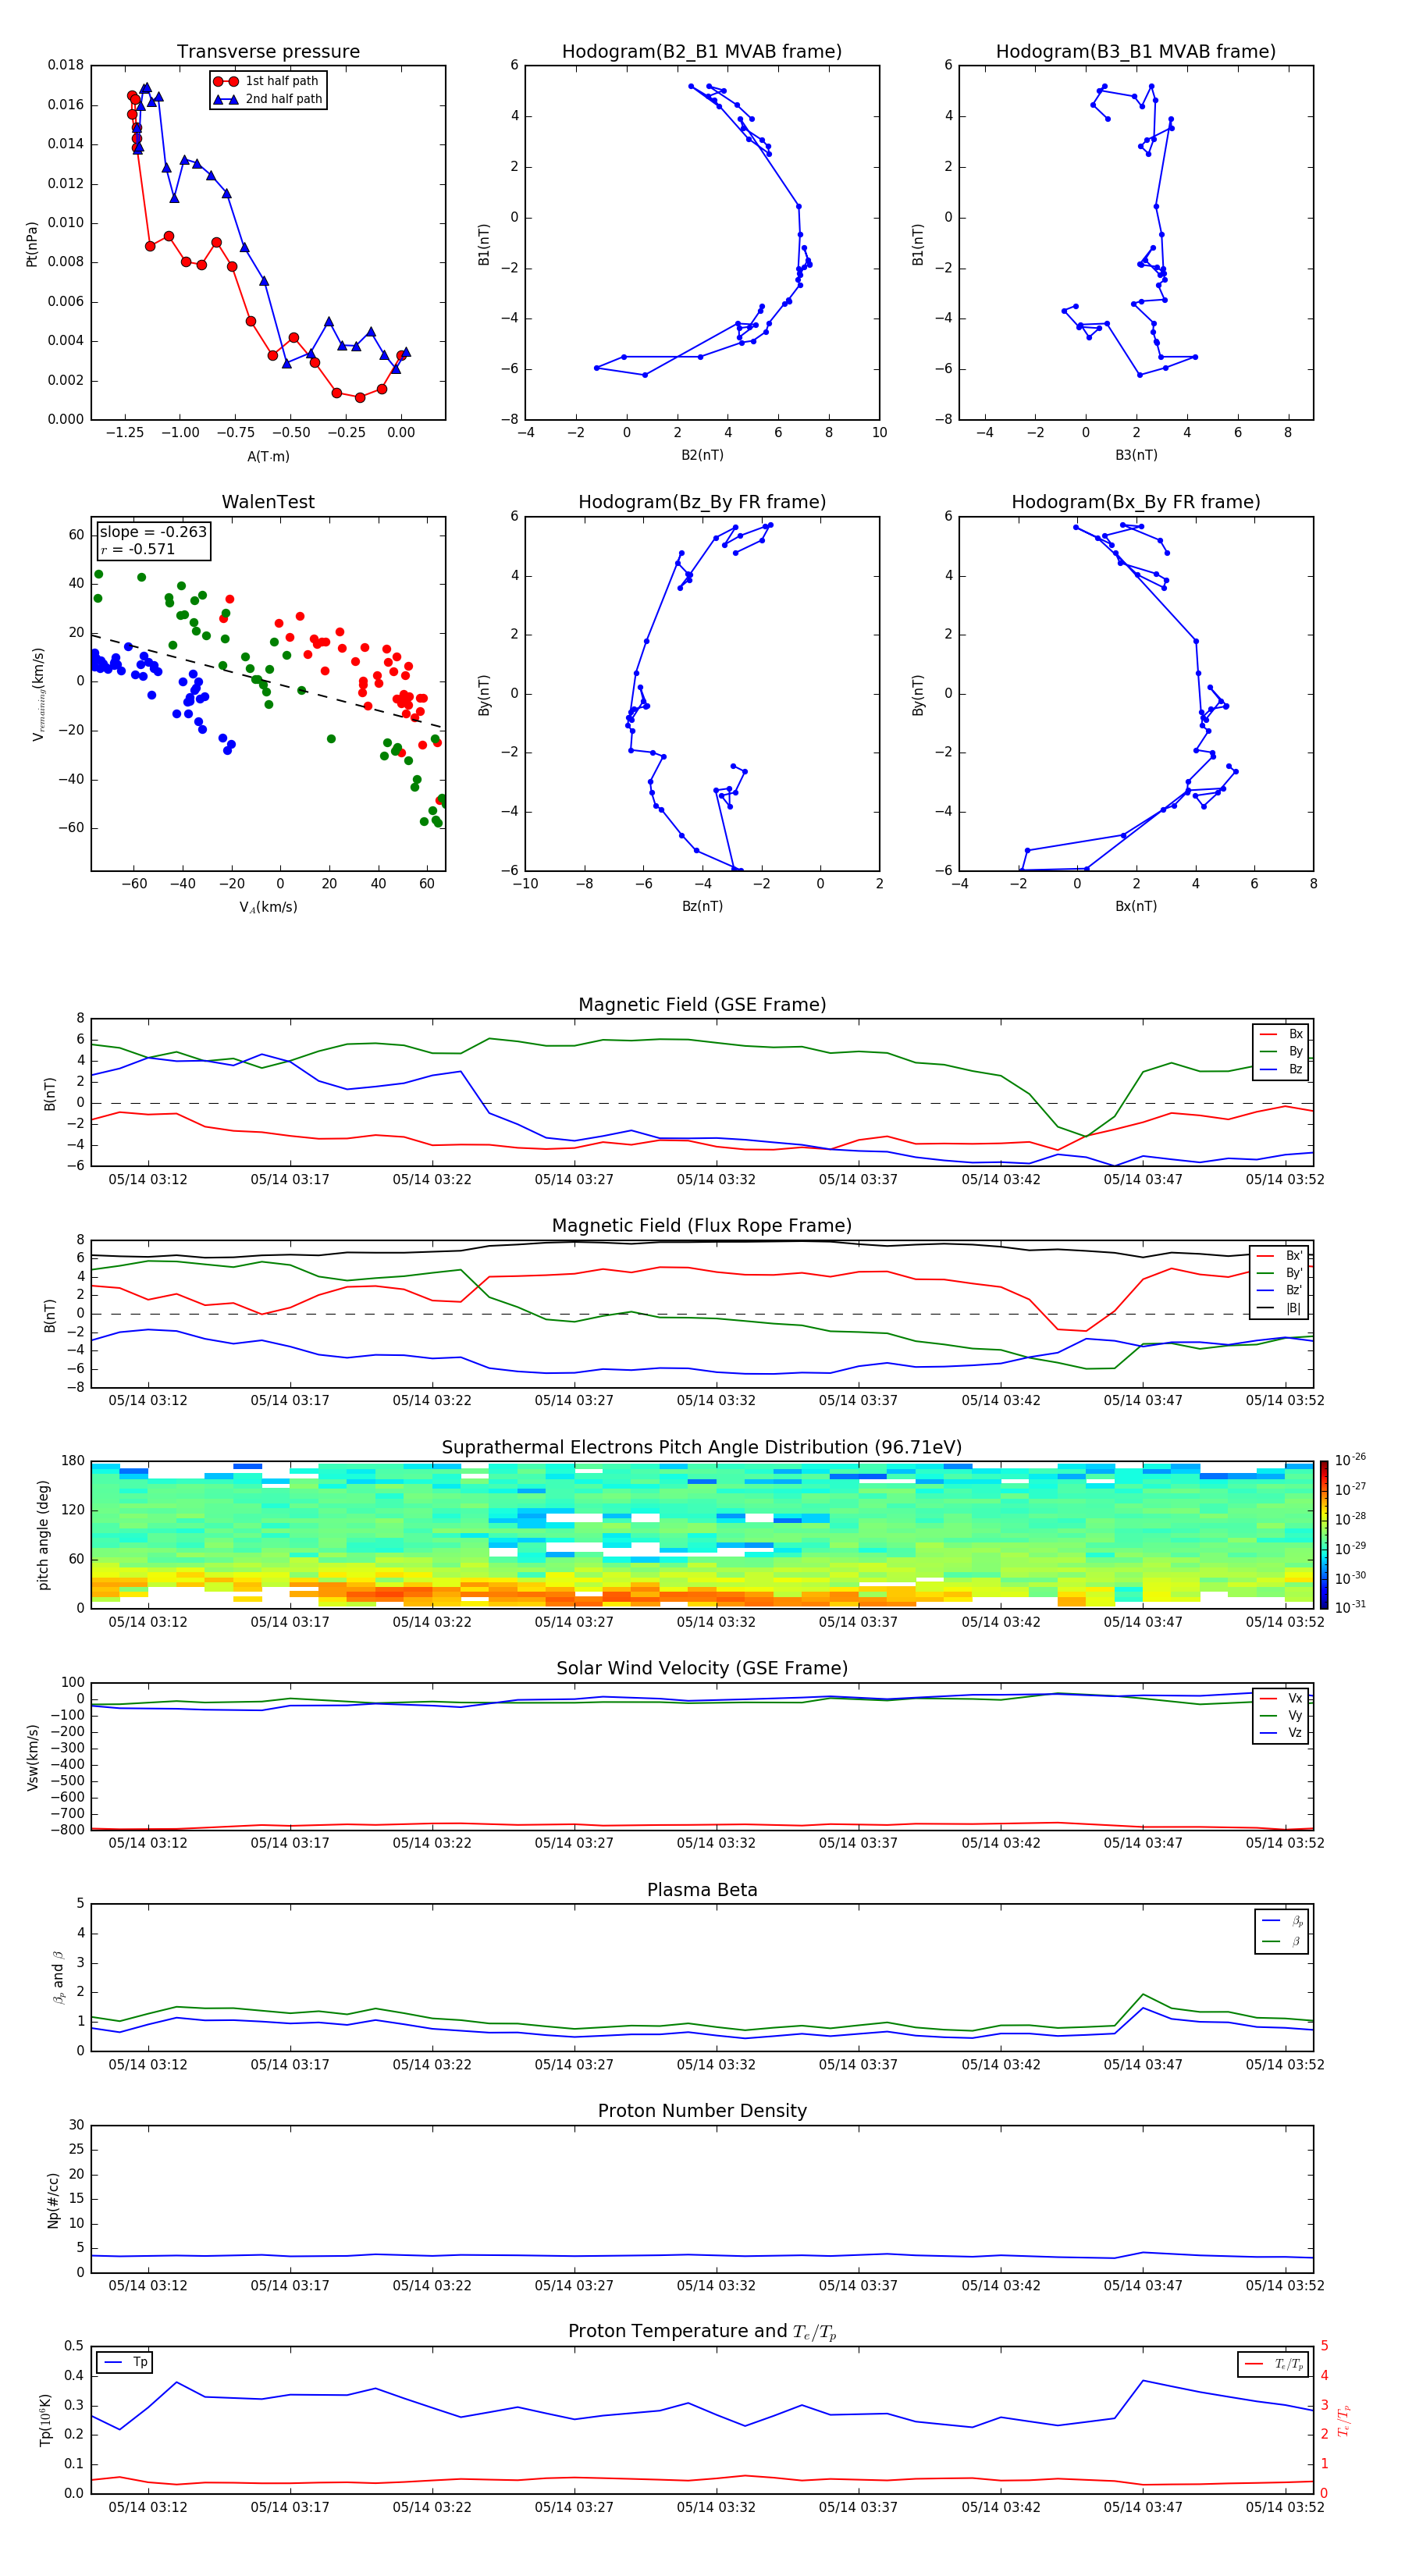Click the 'WalenTest' plot title
The width and height of the screenshot is (1405, 2576).
click(268, 502)
